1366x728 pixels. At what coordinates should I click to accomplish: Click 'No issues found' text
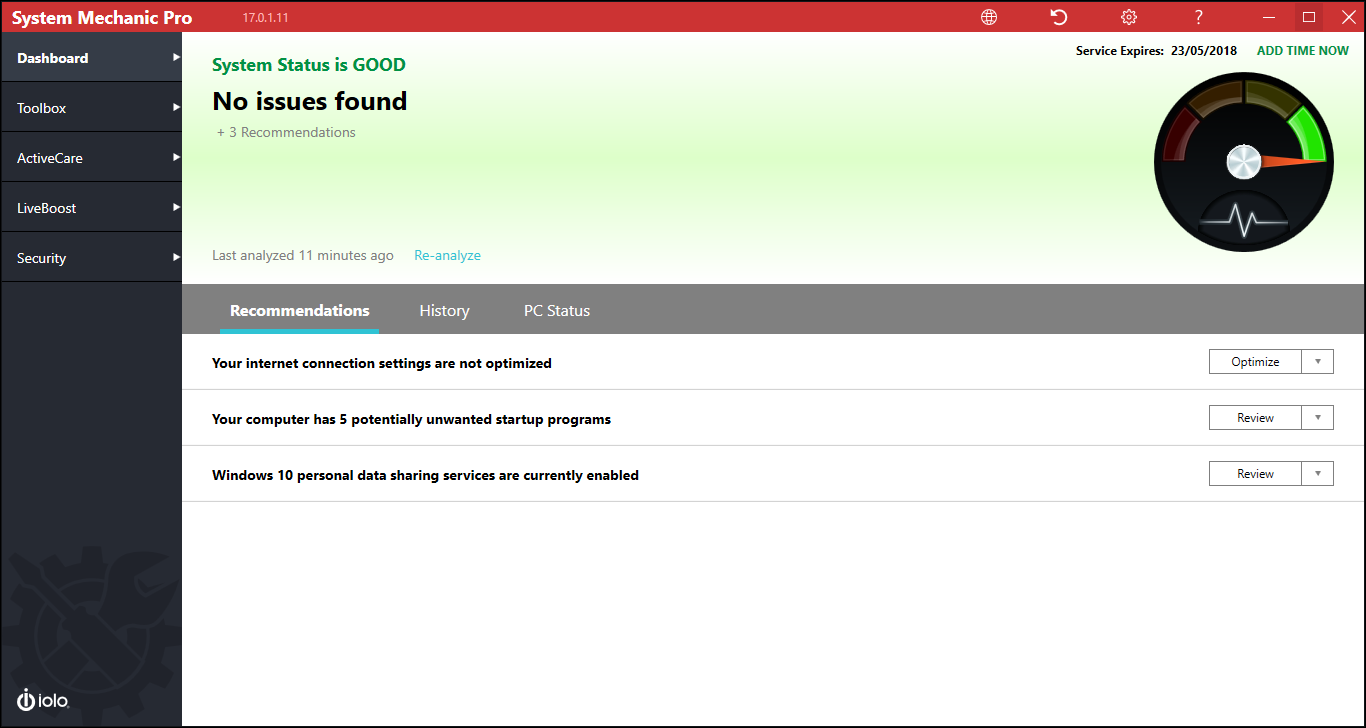click(x=310, y=101)
